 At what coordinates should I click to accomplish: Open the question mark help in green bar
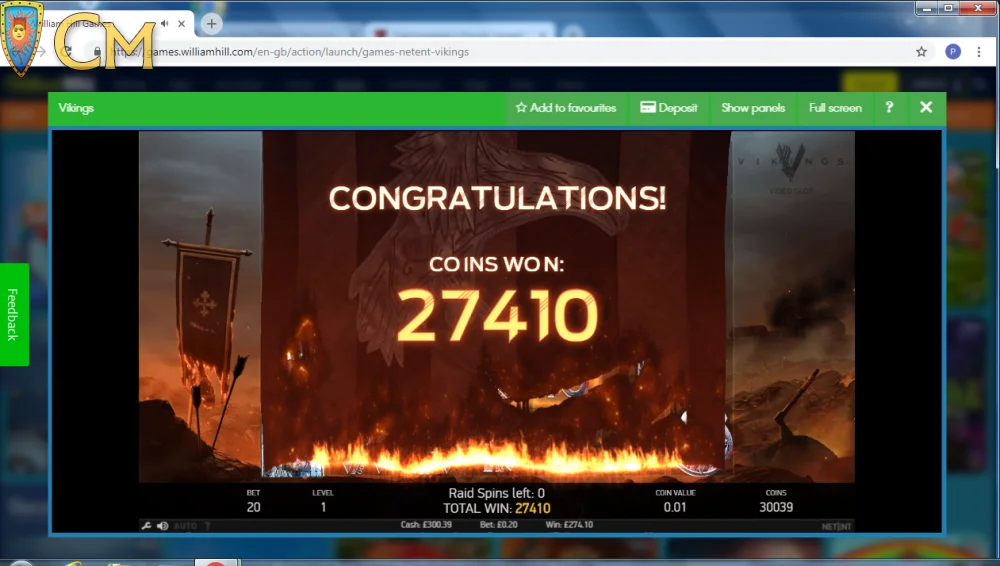[889, 107]
